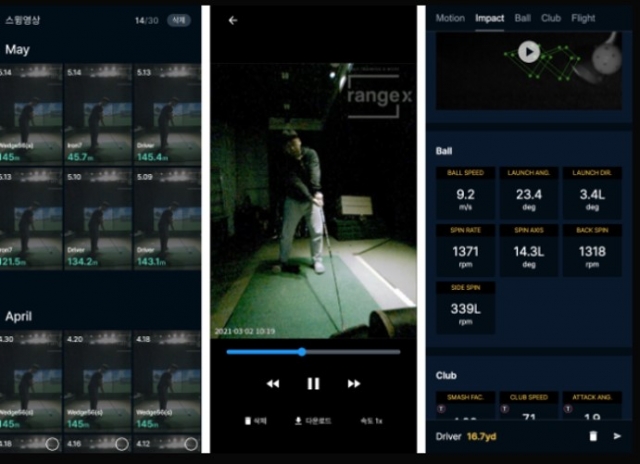640x464 pixels.
Task: Tap the 삭제 button in swing list header
Action: point(179,20)
